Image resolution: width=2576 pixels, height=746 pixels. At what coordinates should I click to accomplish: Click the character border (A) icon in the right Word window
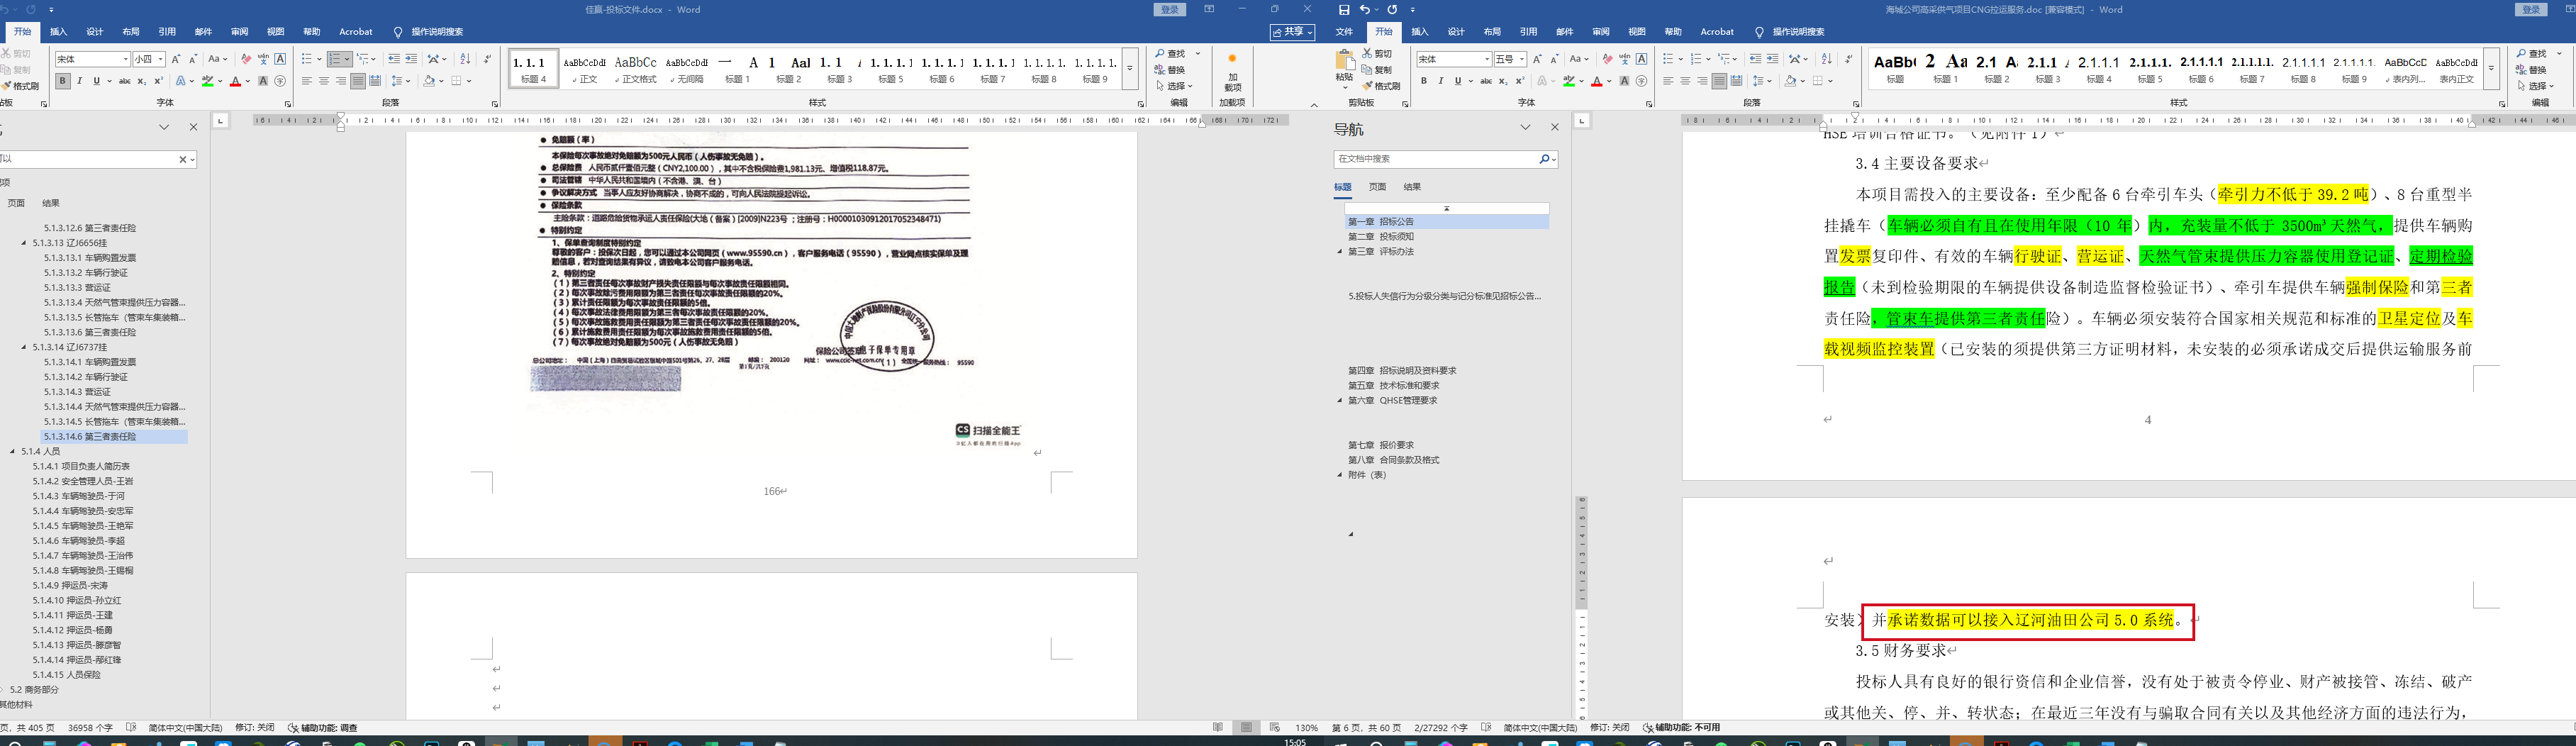pos(1641,59)
